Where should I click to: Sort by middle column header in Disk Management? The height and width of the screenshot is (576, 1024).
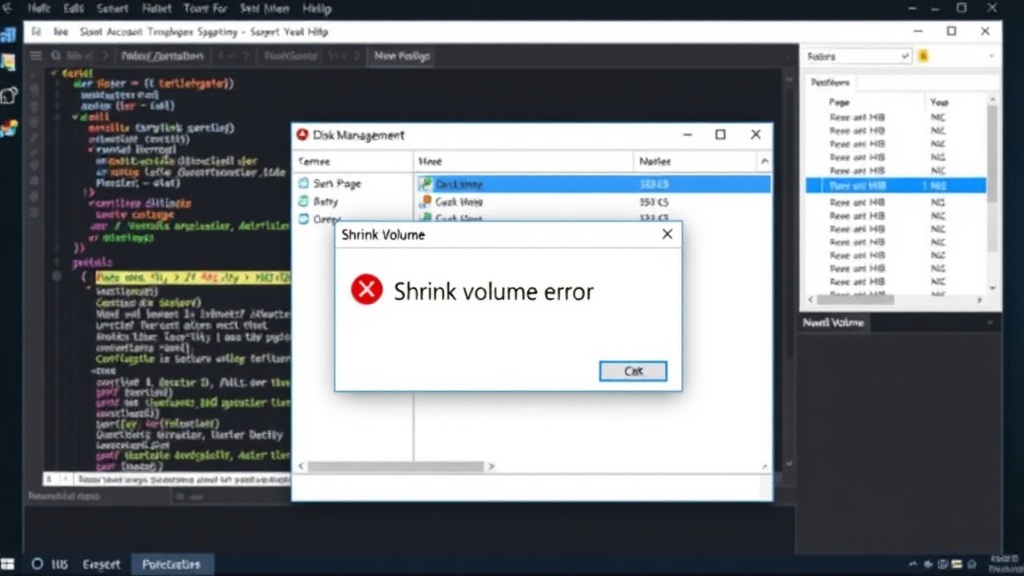click(523, 161)
